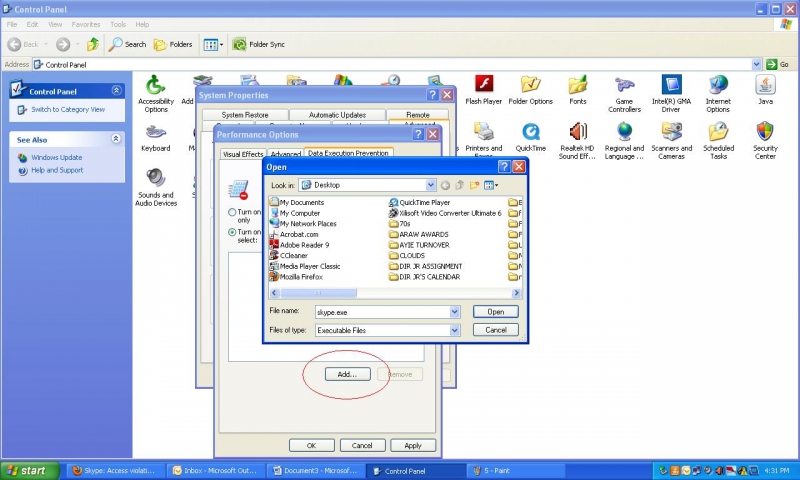
Task: Expand the Look in Desktop dropdown
Action: pos(431,185)
